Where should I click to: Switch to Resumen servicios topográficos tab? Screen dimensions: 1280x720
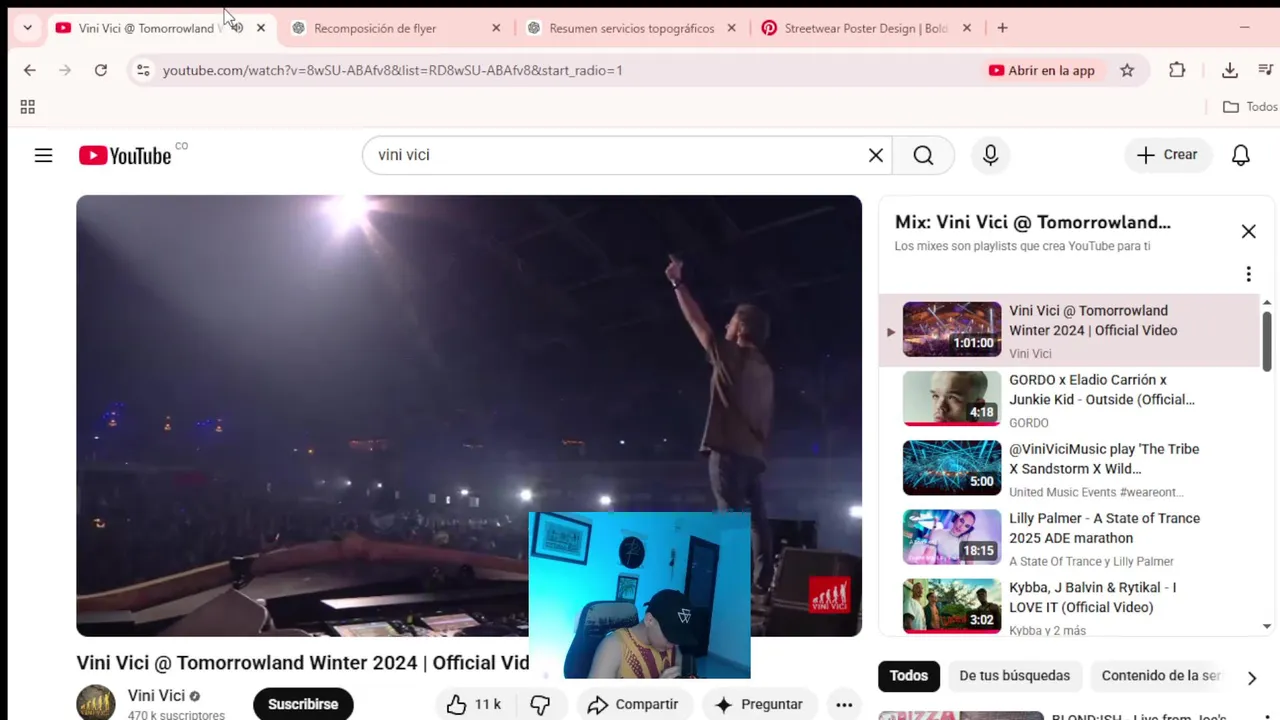coord(632,28)
